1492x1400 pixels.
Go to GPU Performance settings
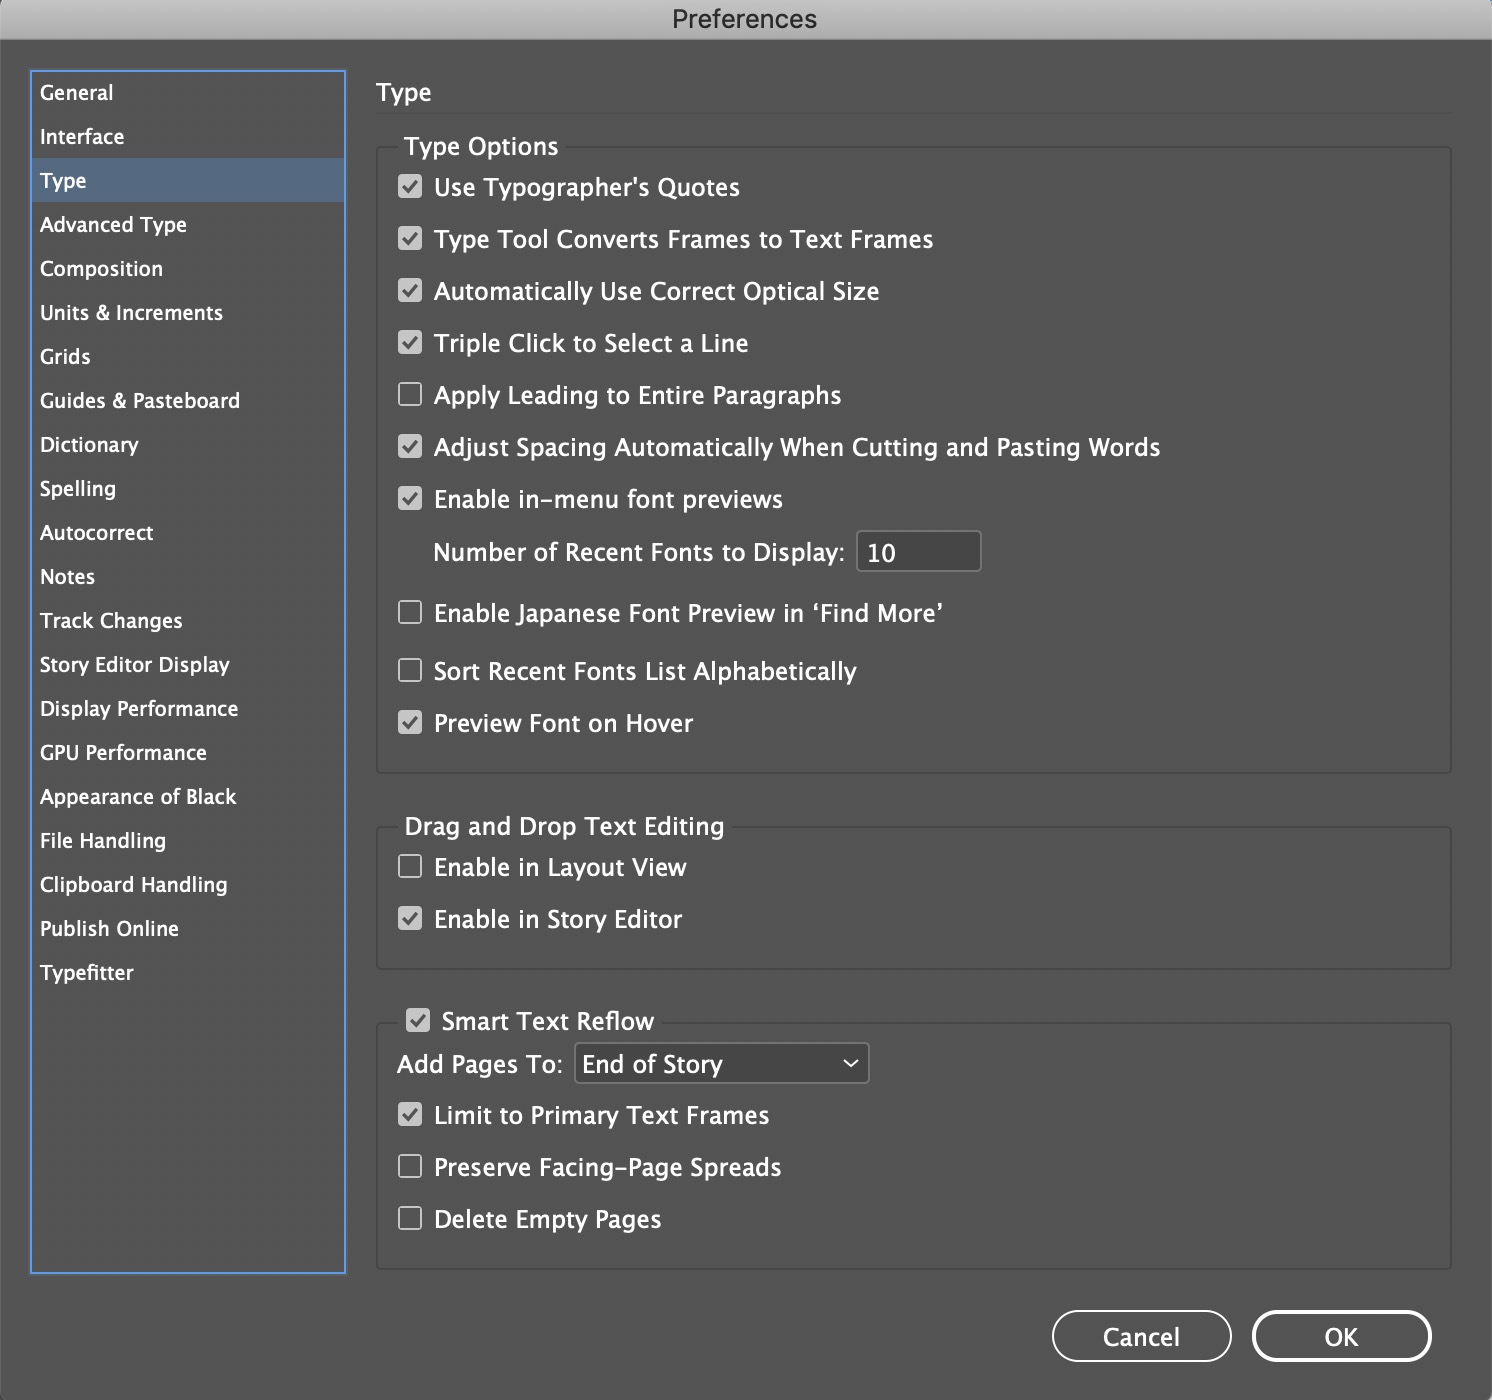(x=123, y=753)
